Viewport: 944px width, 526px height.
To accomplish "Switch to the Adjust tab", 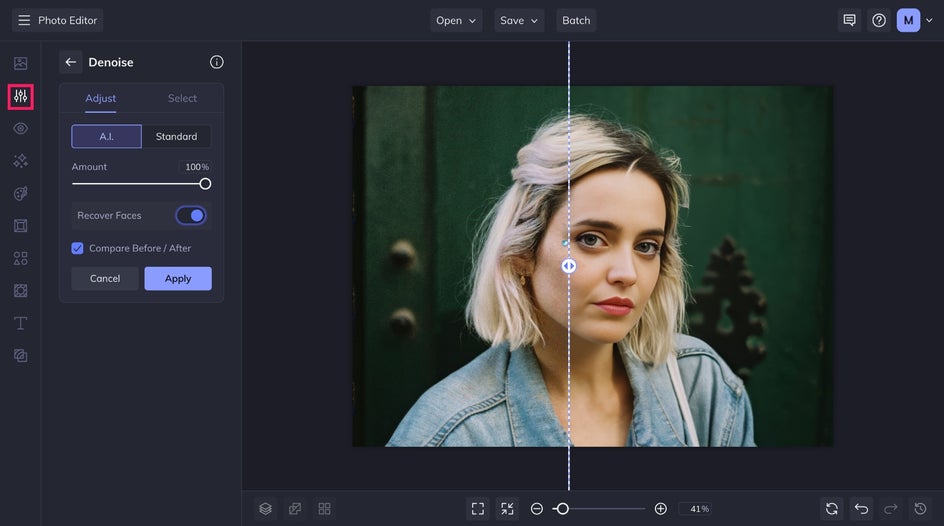I will tap(101, 98).
